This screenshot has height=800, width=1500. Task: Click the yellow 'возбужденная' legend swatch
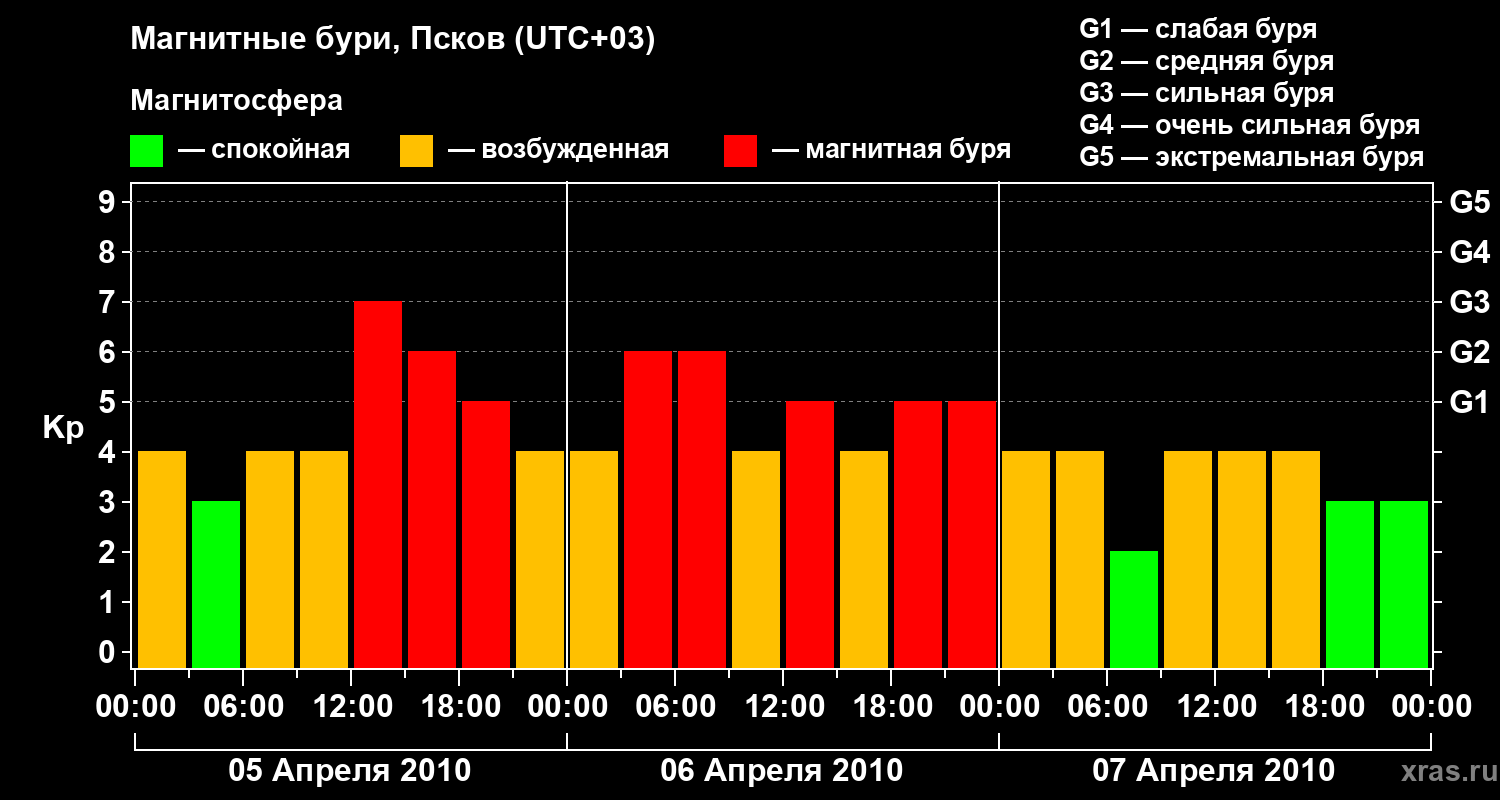pyautogui.click(x=416, y=151)
